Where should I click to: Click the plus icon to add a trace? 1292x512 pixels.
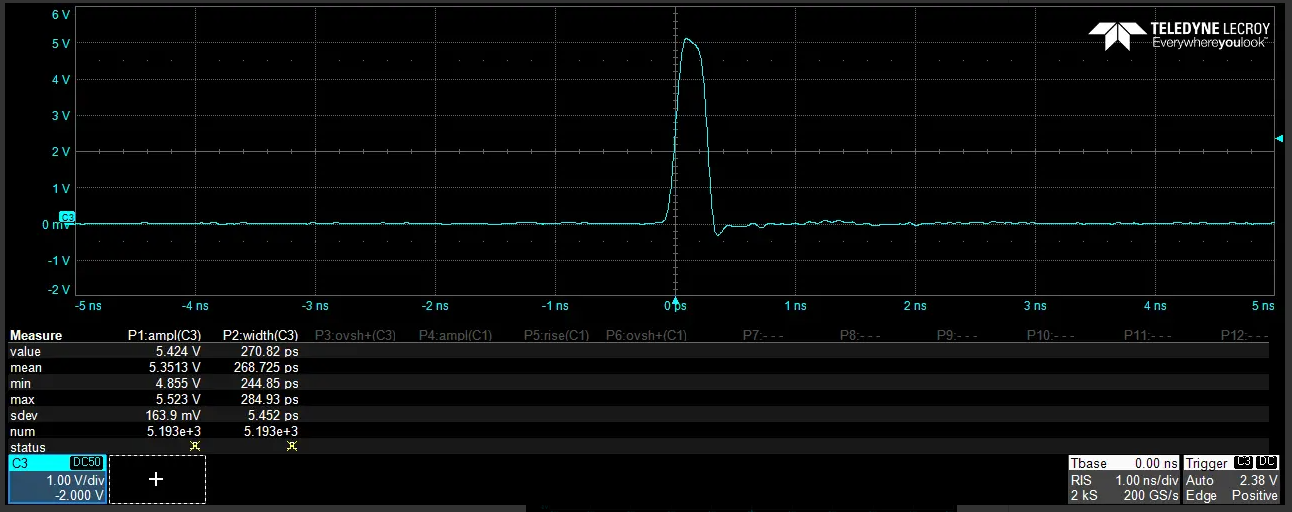click(156, 480)
